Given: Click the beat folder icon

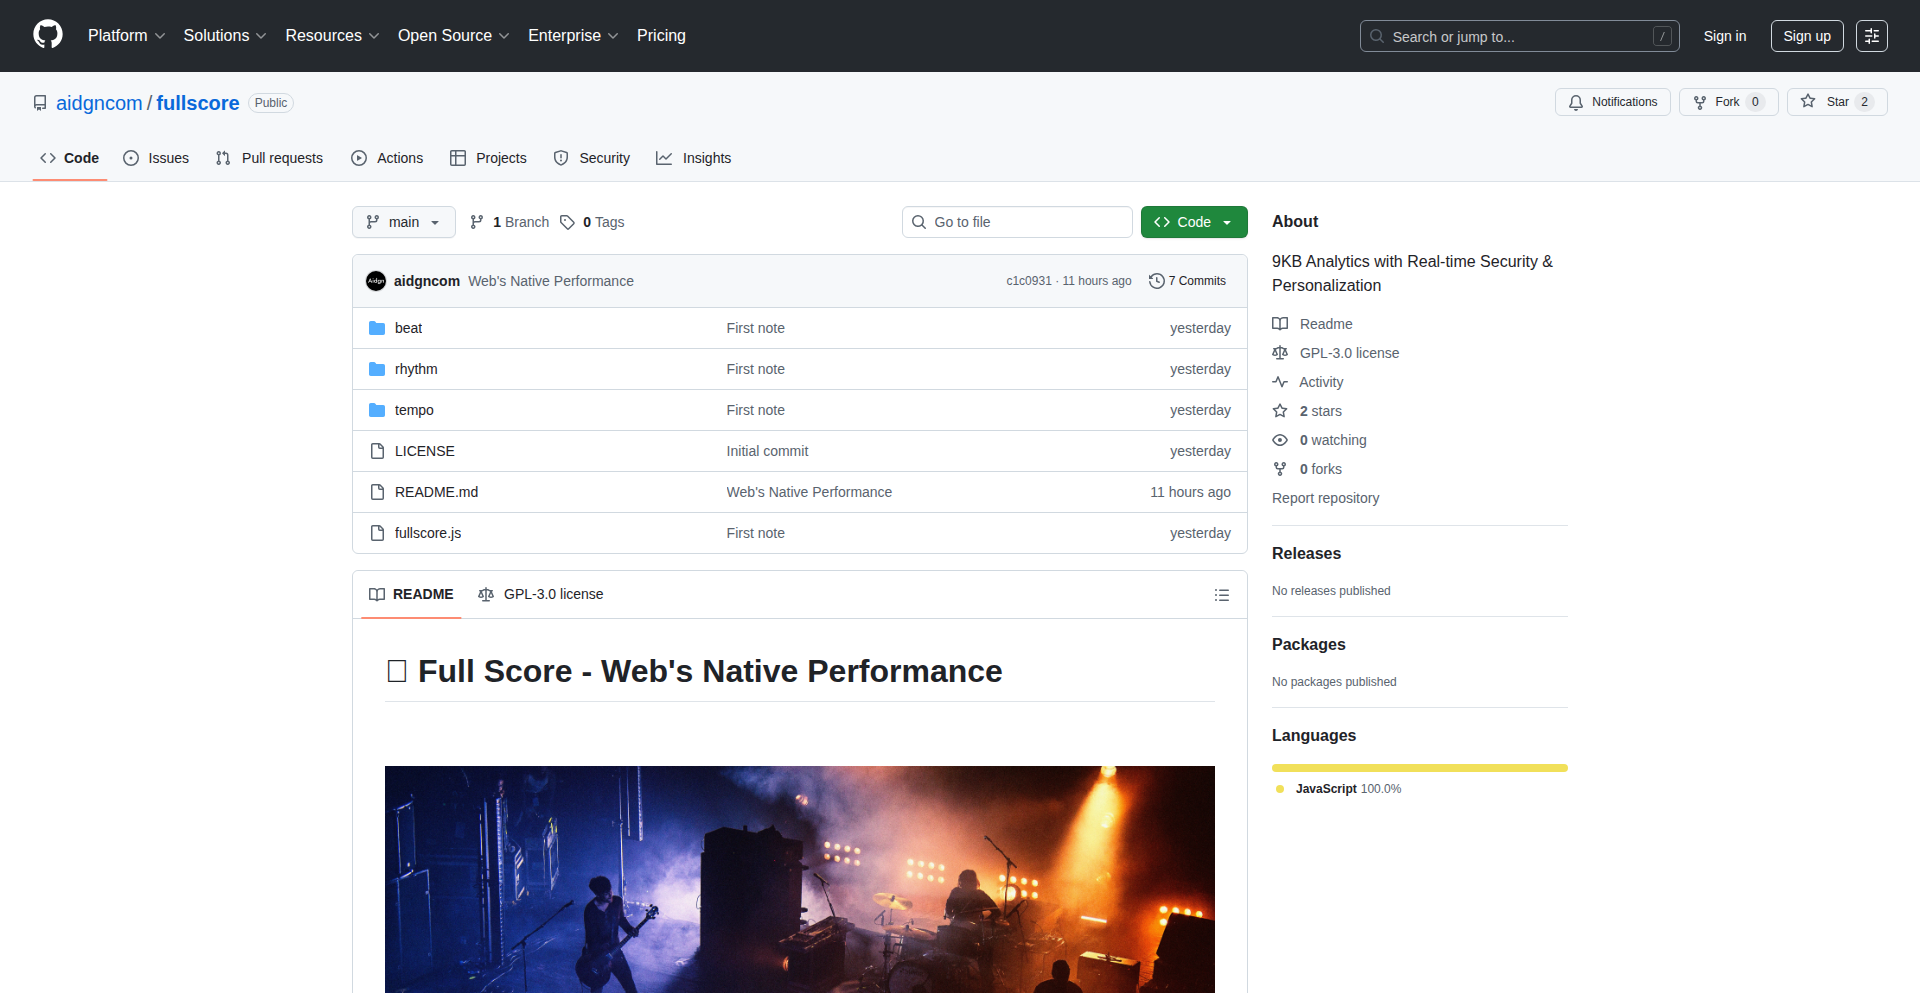Looking at the screenshot, I should click(377, 328).
